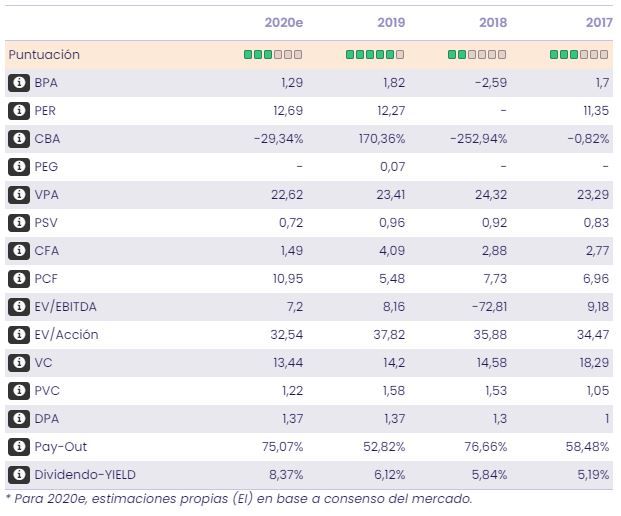
Task: Click the info icon beside BPA
Action: (x=18, y=83)
